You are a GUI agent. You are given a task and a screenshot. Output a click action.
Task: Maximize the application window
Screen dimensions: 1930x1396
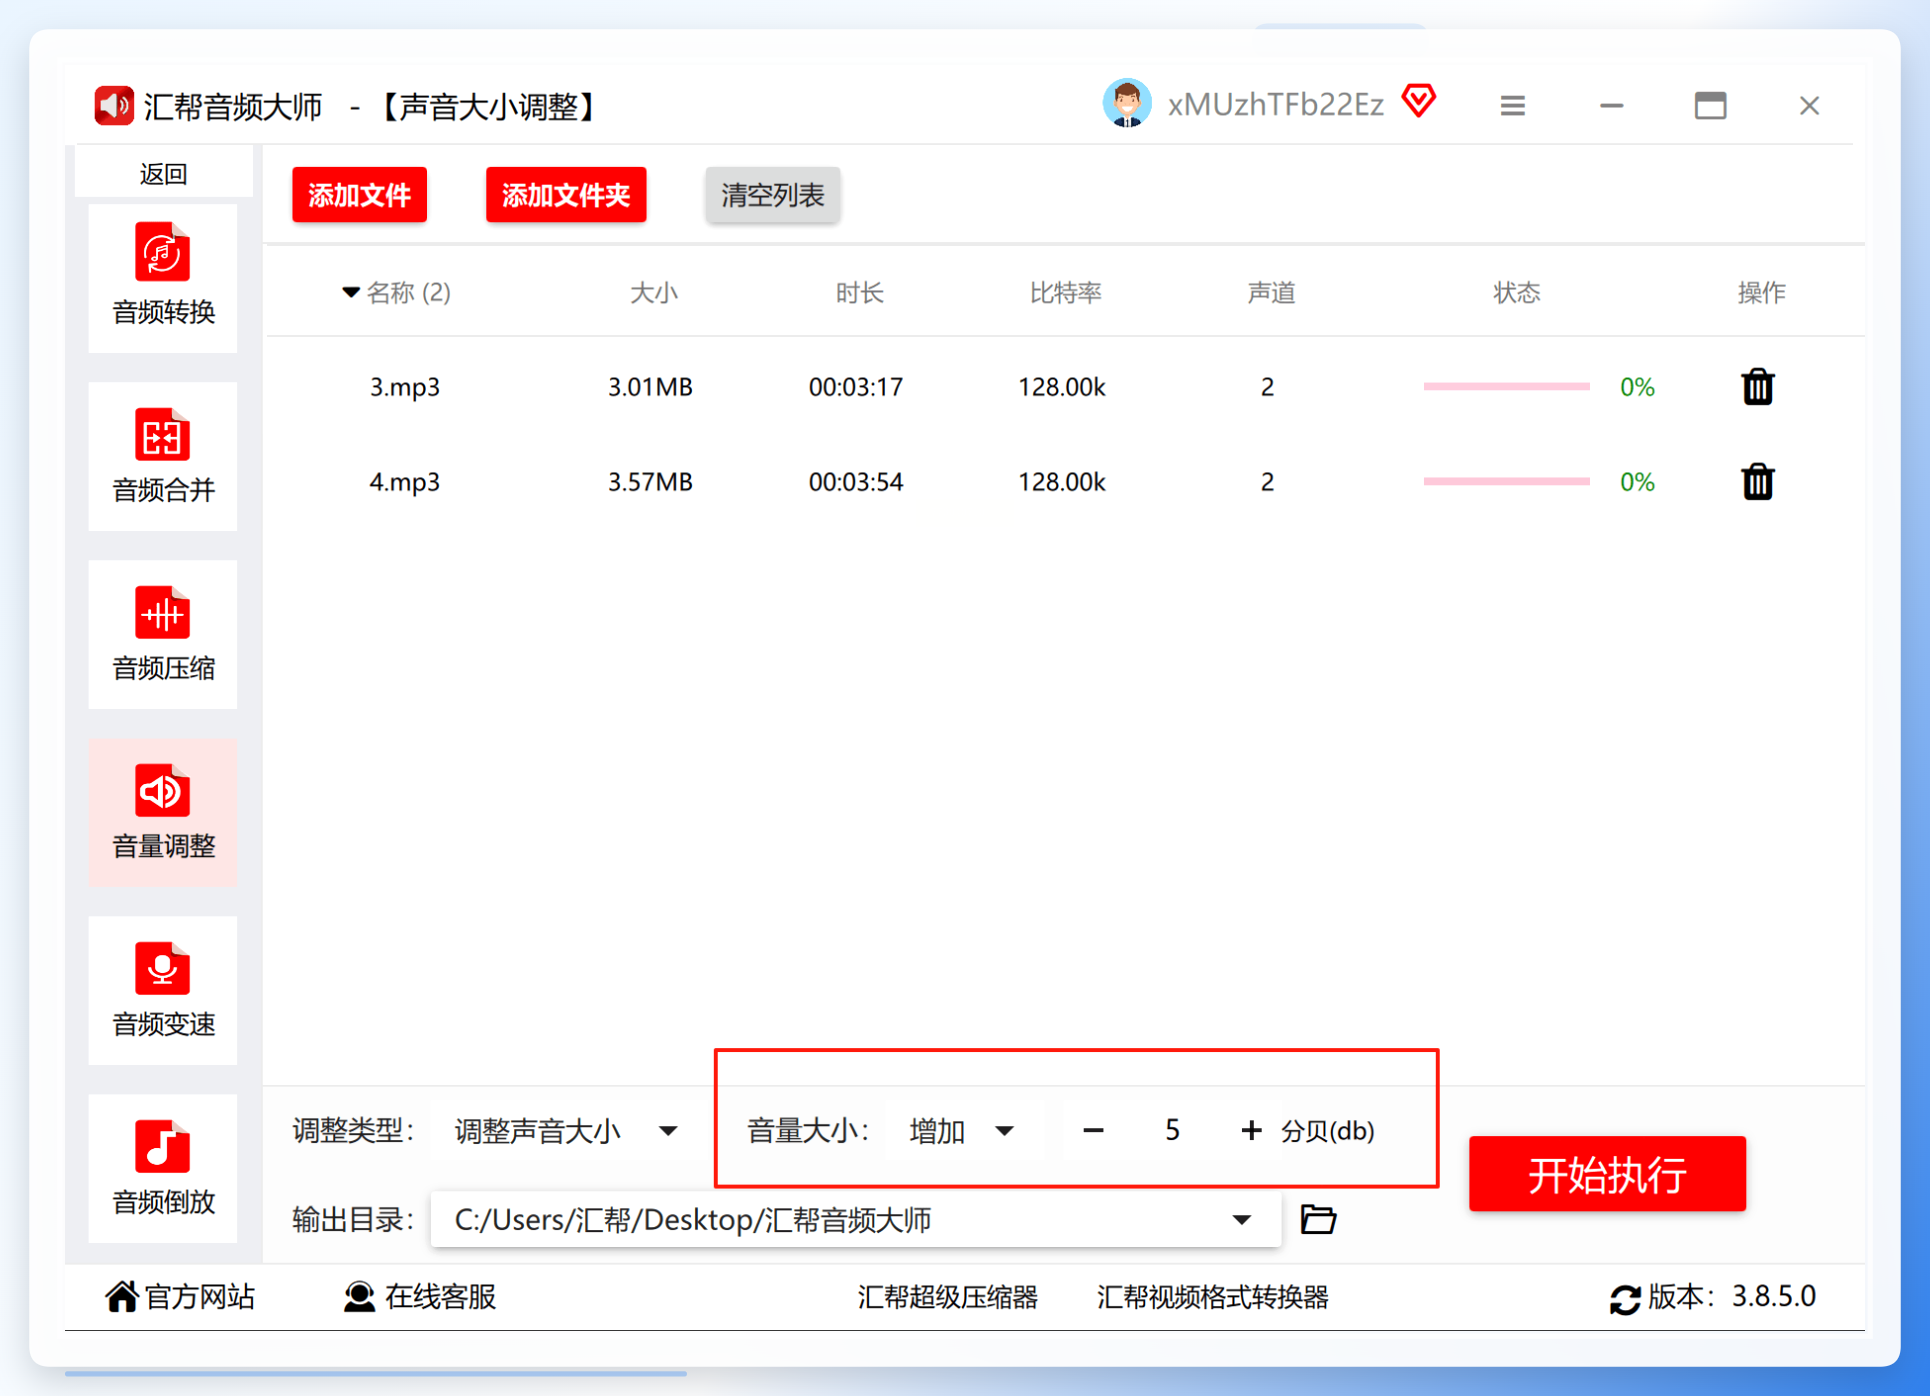tap(1710, 105)
